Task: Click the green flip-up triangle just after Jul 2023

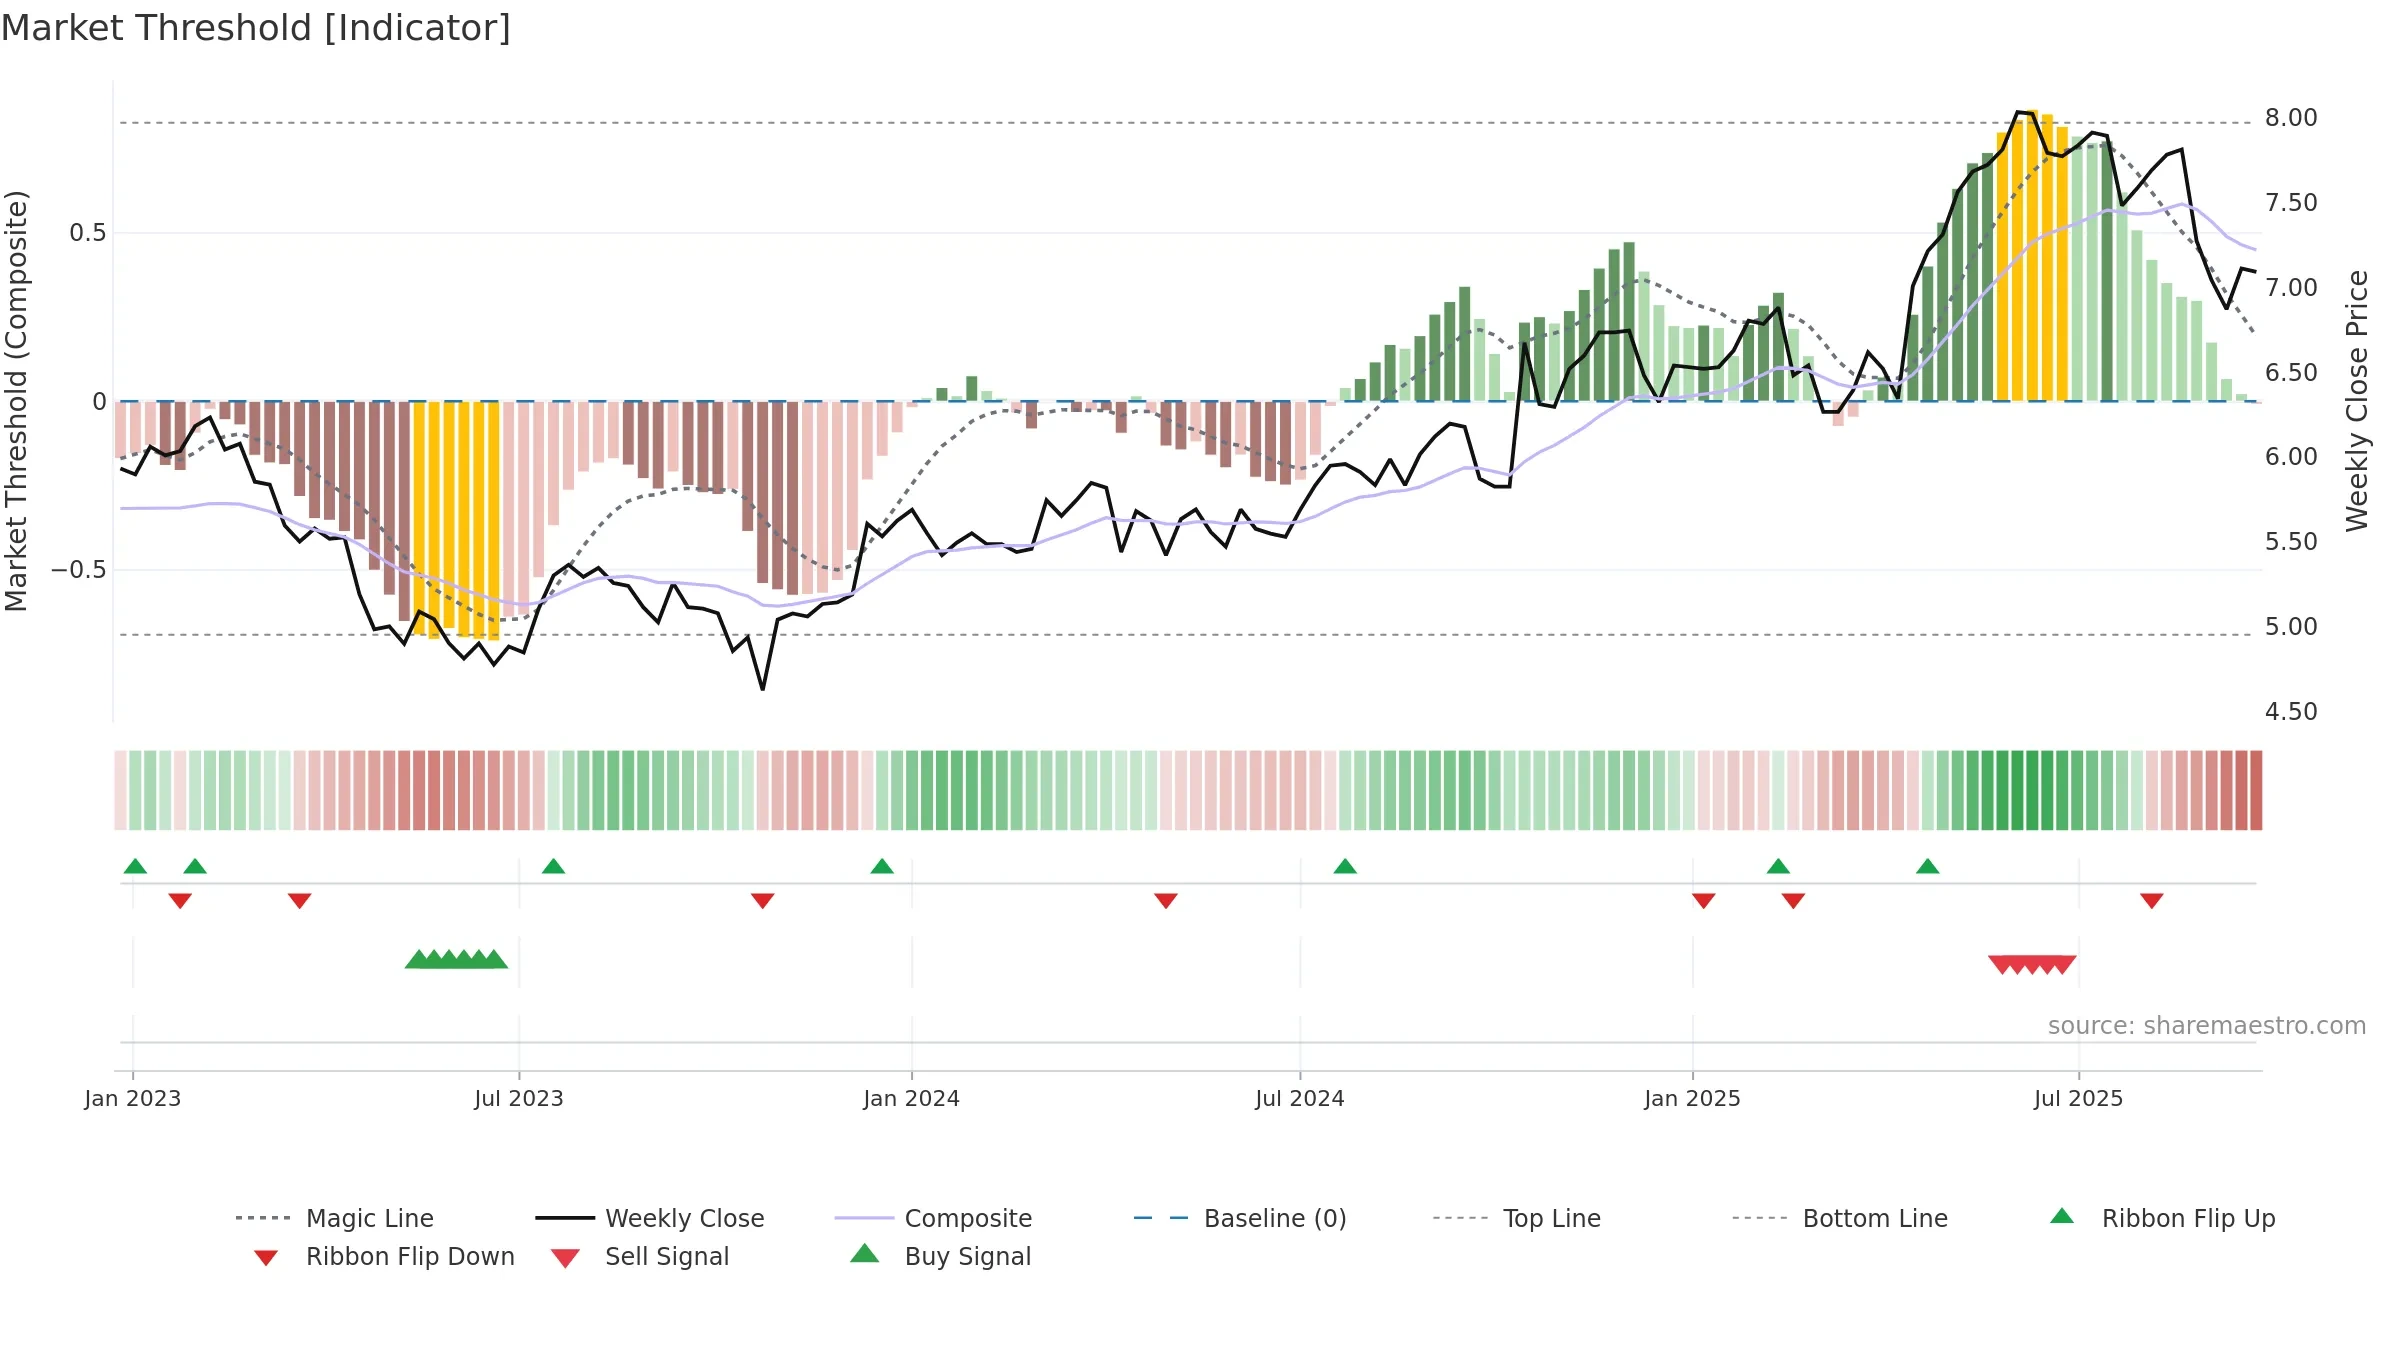Action: [553, 866]
